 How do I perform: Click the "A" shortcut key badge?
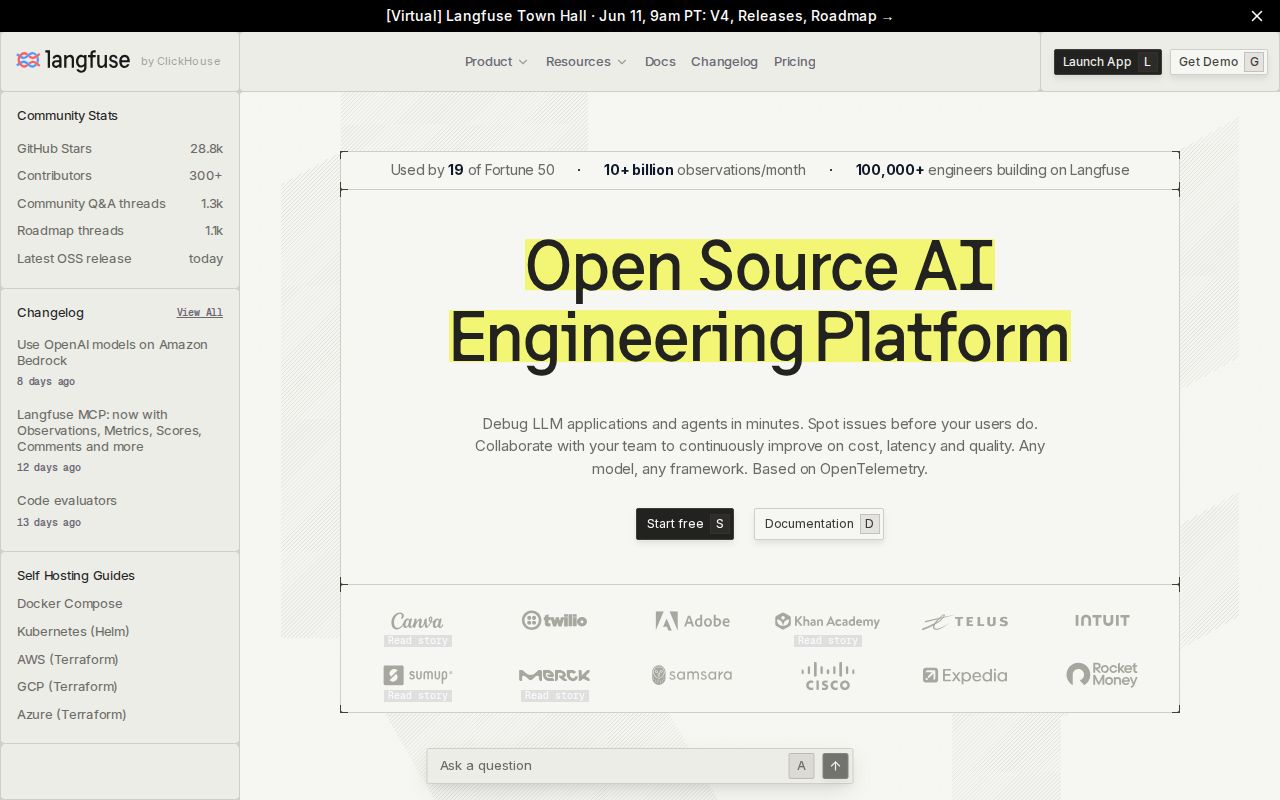pyautogui.click(x=801, y=766)
